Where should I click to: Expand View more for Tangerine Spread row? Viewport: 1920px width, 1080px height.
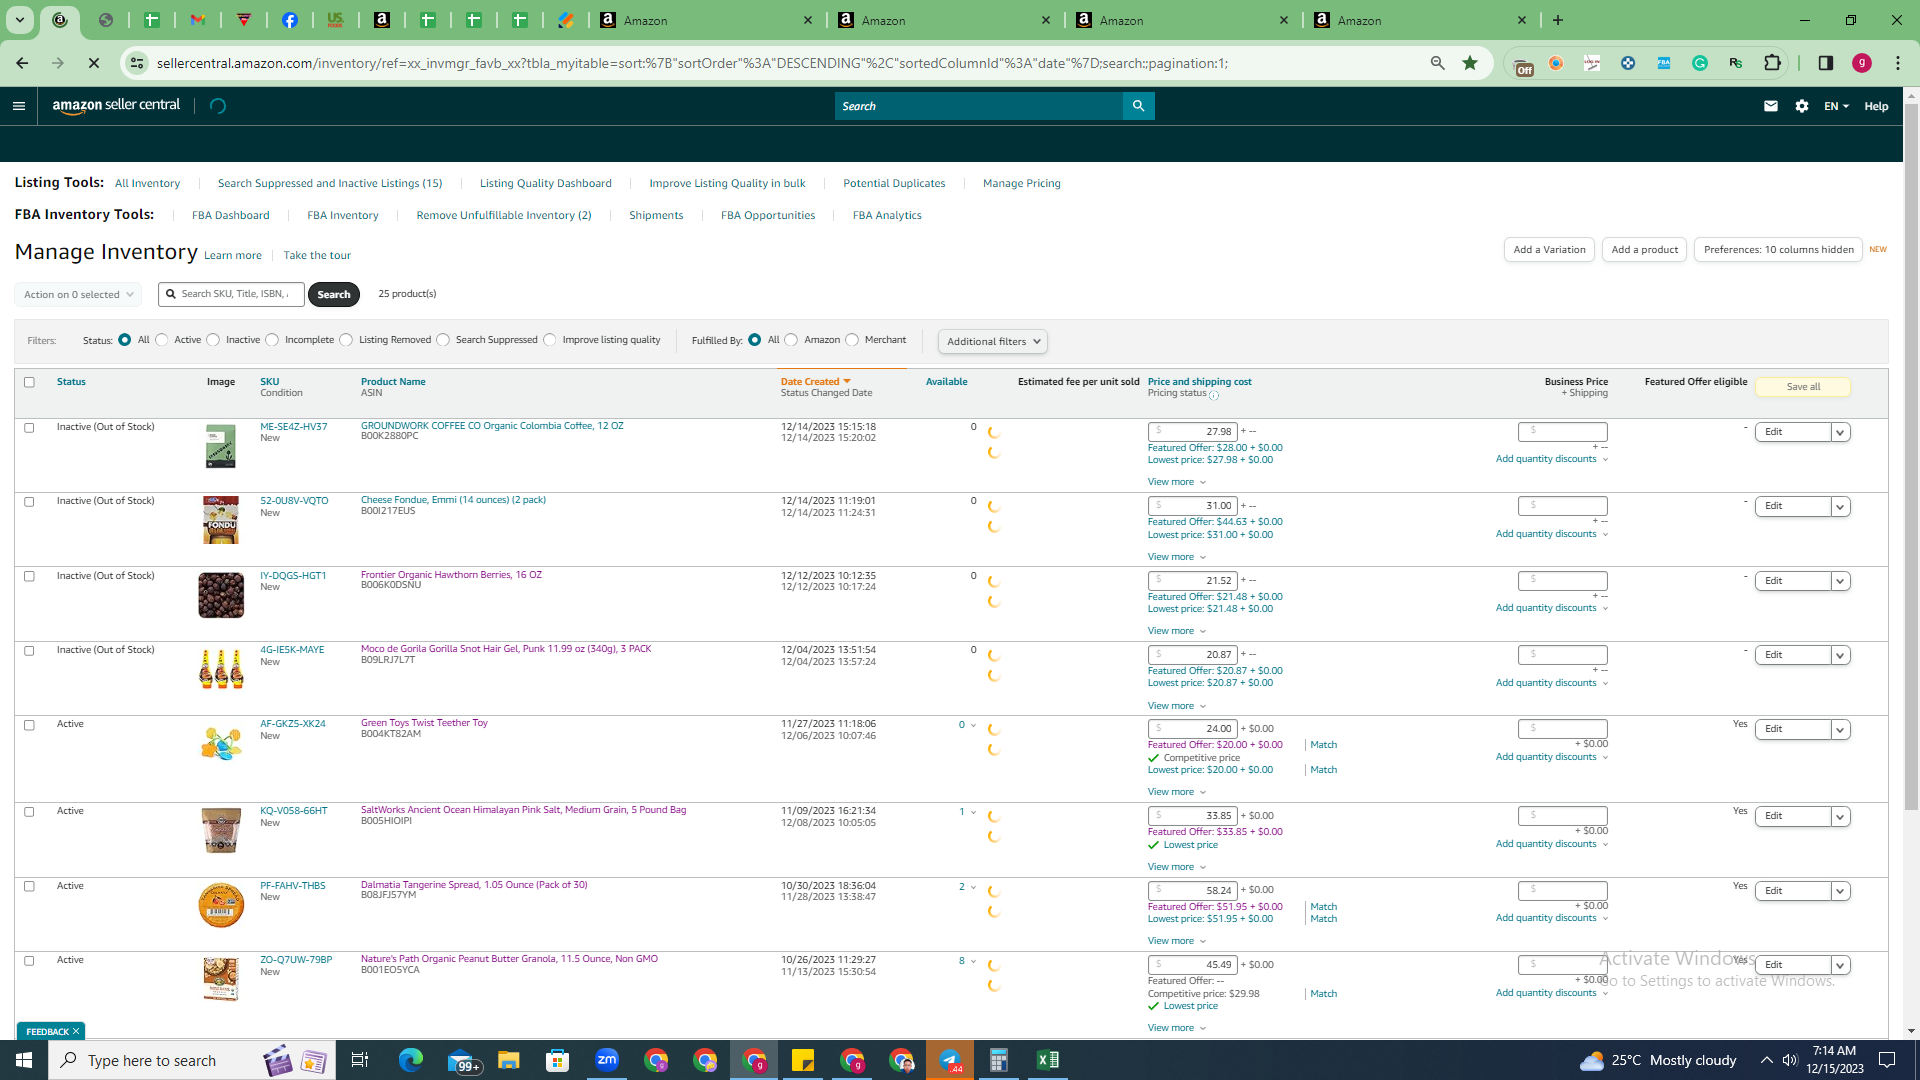pyautogui.click(x=1177, y=941)
